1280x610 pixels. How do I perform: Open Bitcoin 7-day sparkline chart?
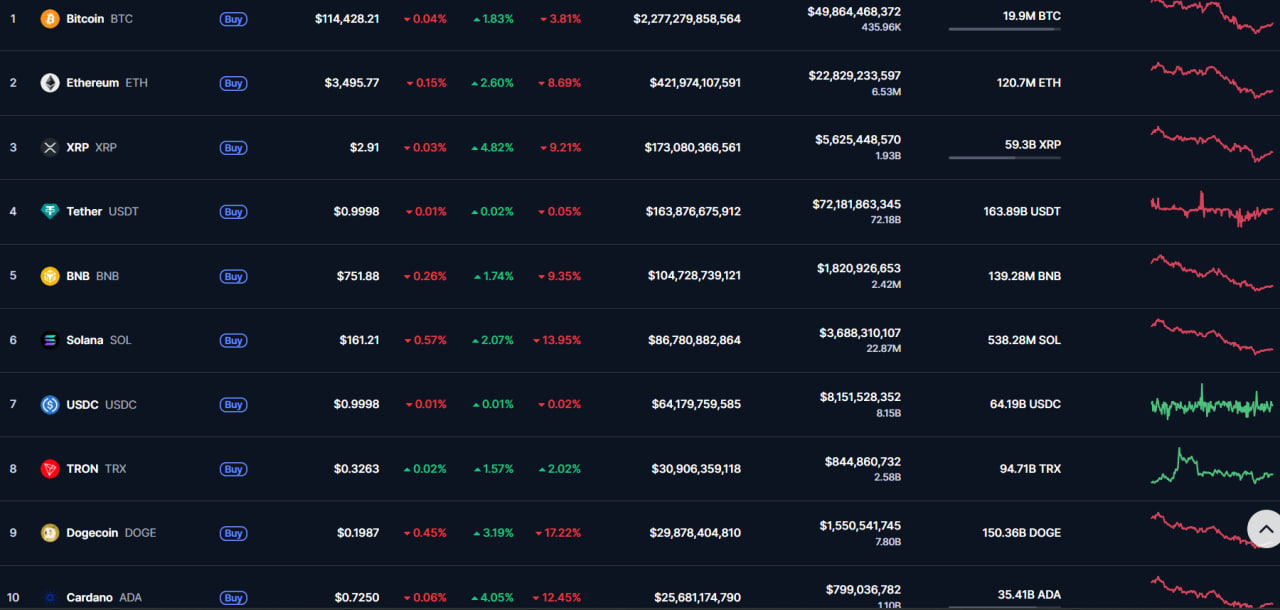click(x=1212, y=17)
